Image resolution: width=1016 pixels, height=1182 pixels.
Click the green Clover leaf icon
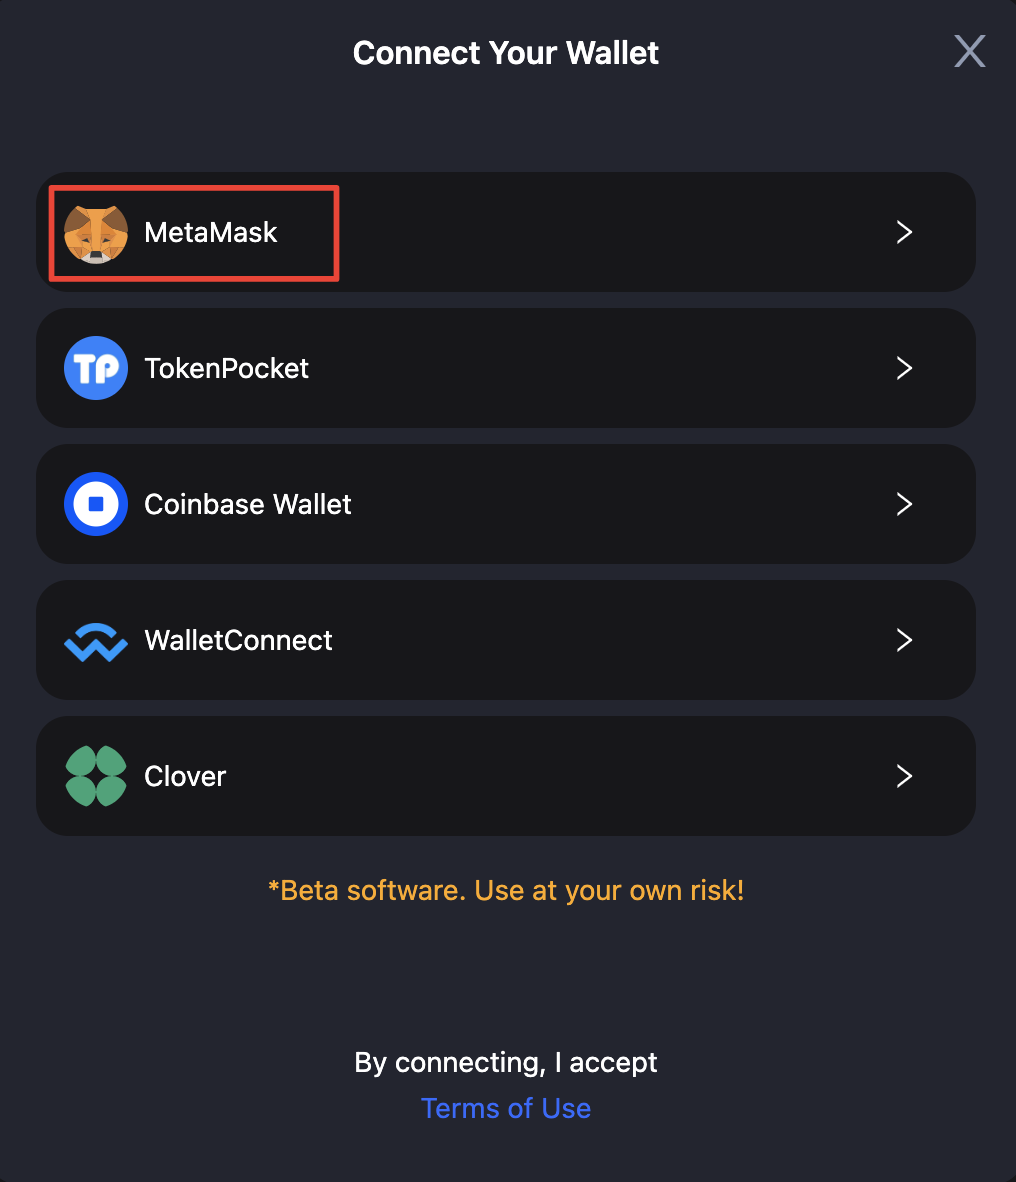(96, 776)
